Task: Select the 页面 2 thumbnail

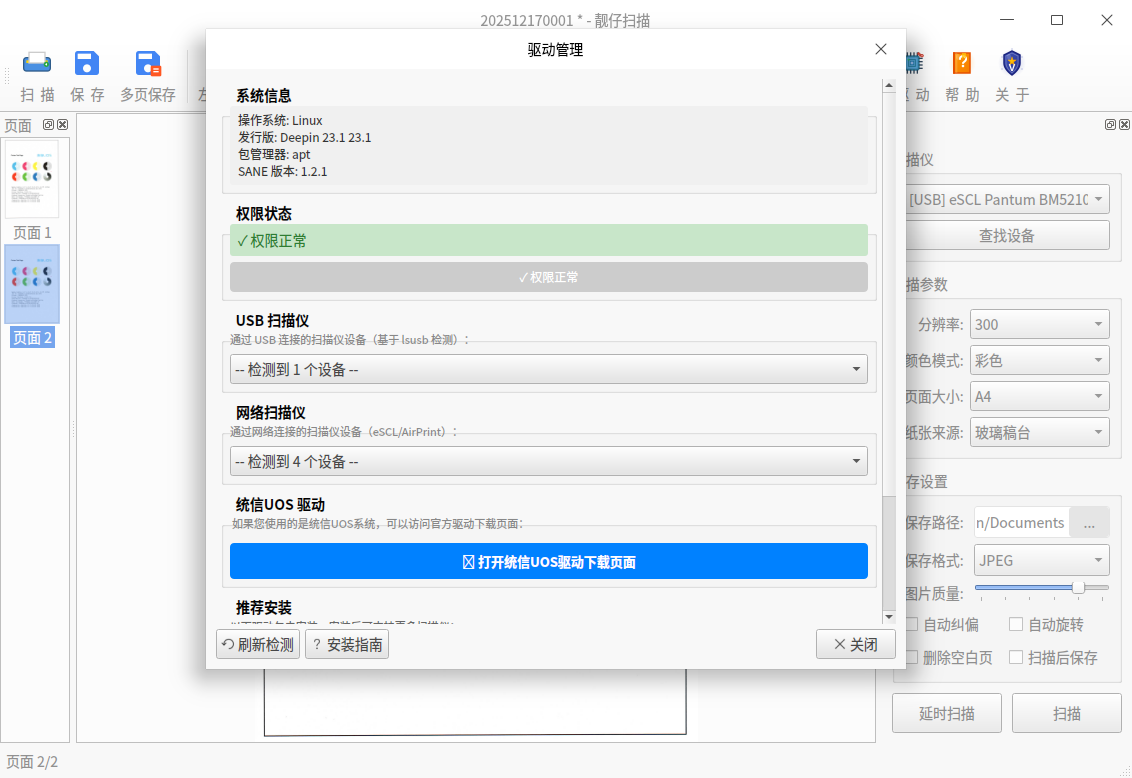Action: [x=32, y=284]
